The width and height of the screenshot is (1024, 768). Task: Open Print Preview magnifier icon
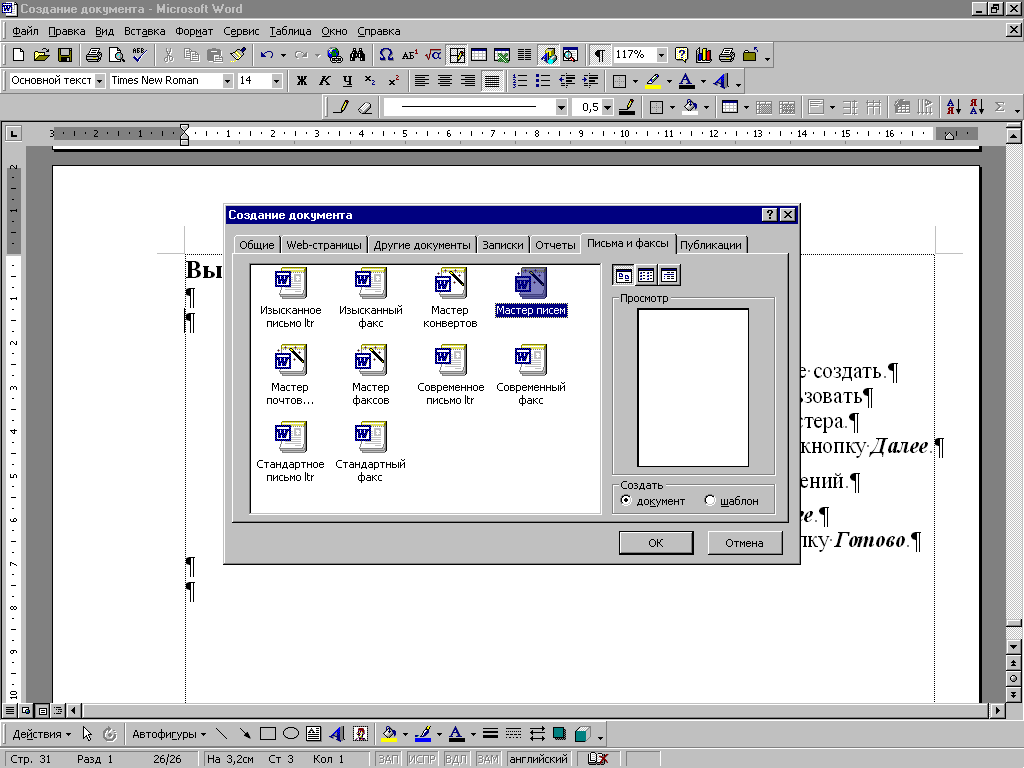(x=116, y=55)
